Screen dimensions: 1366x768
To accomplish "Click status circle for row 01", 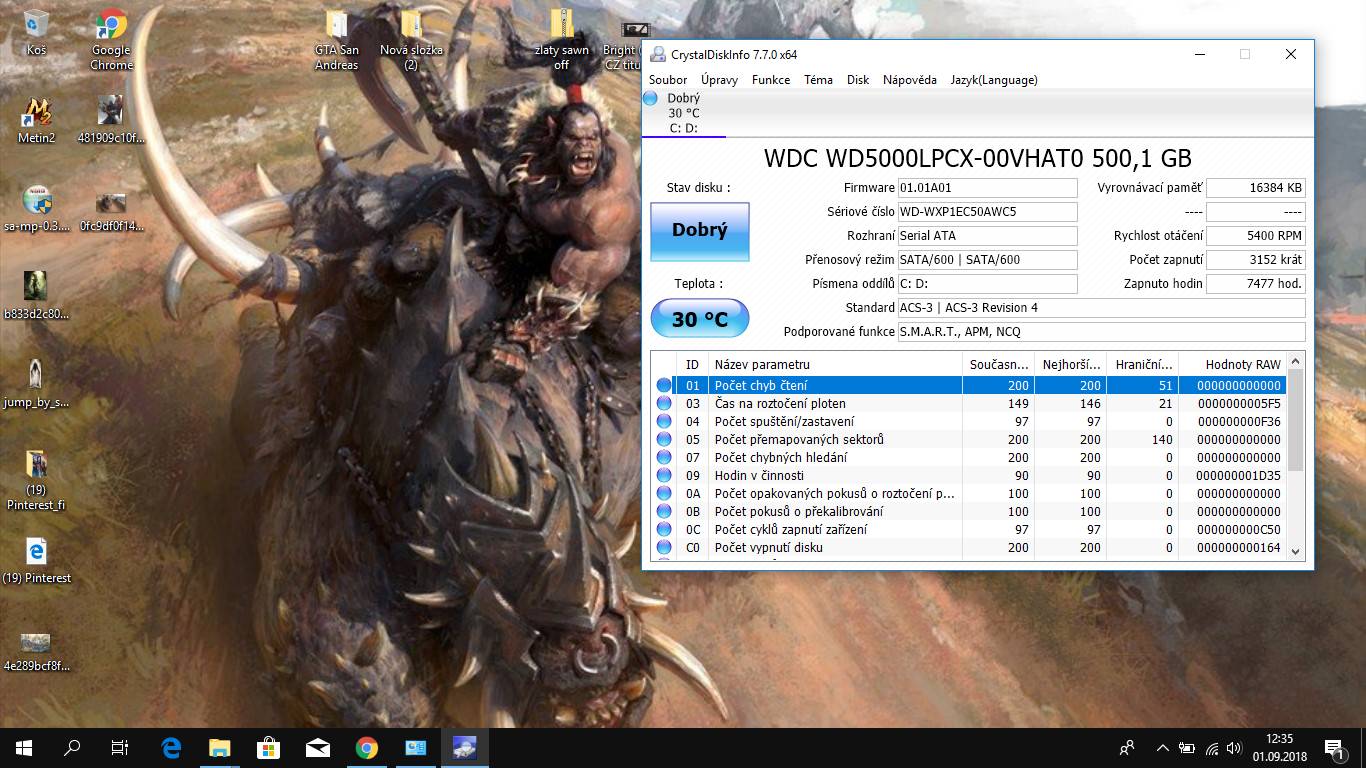I will click(x=664, y=385).
